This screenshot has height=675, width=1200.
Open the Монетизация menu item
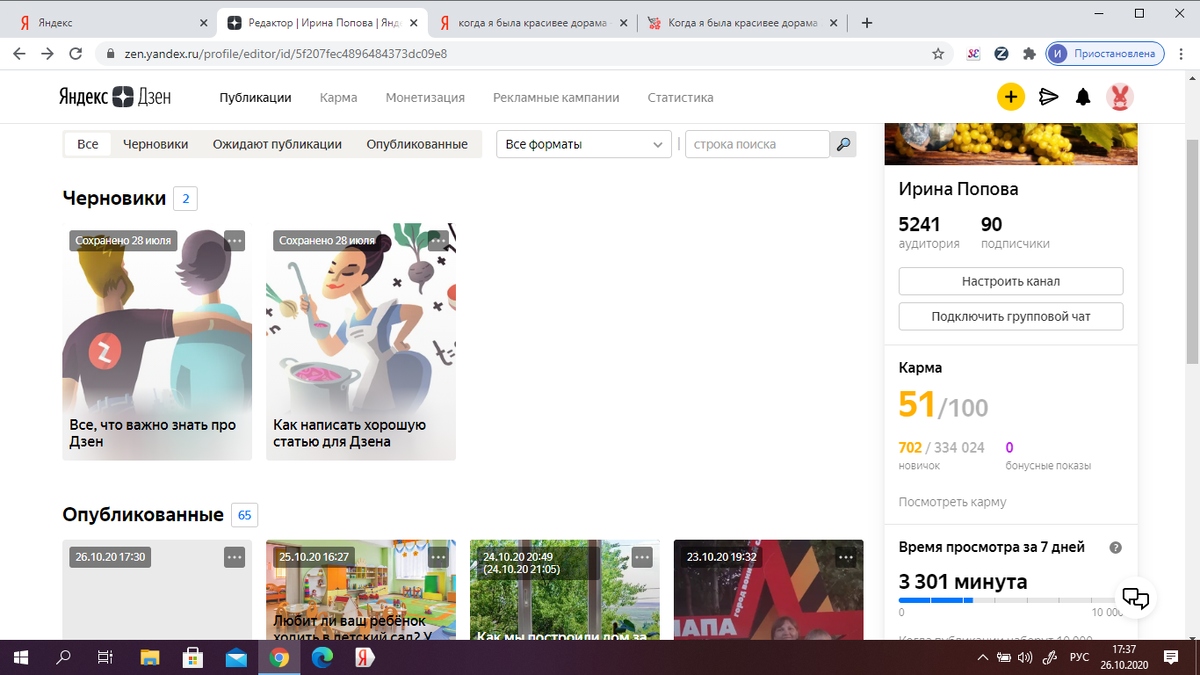pos(425,97)
